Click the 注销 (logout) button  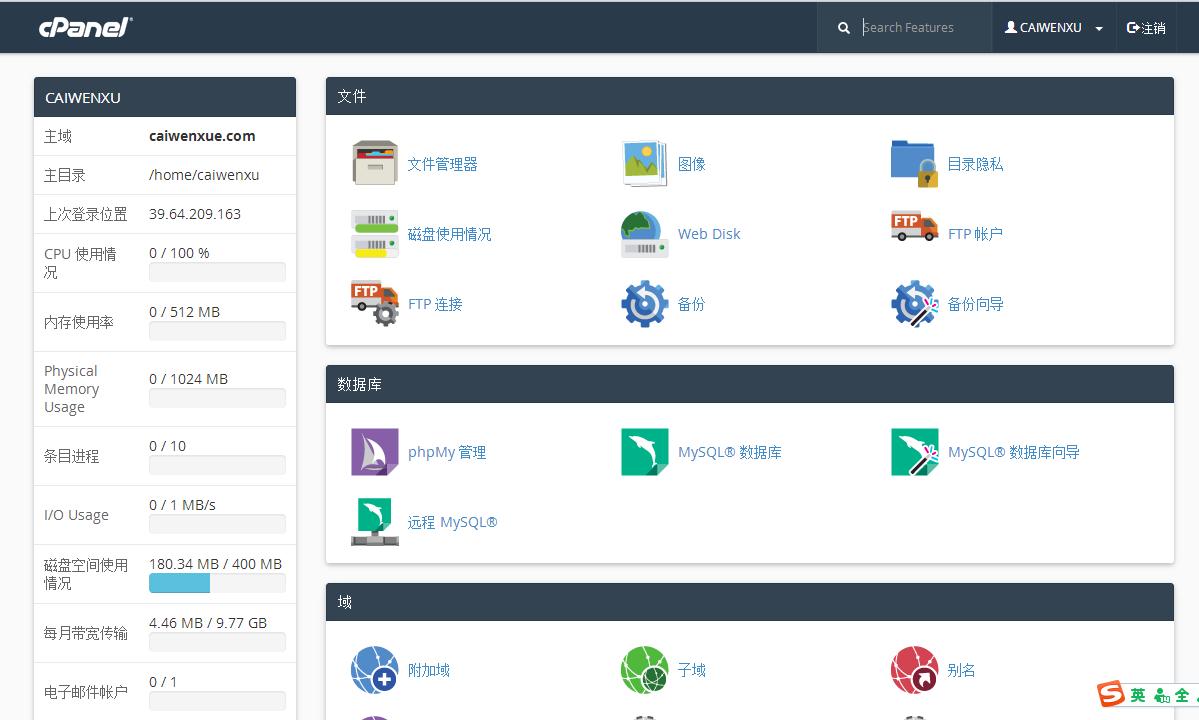(1145, 27)
